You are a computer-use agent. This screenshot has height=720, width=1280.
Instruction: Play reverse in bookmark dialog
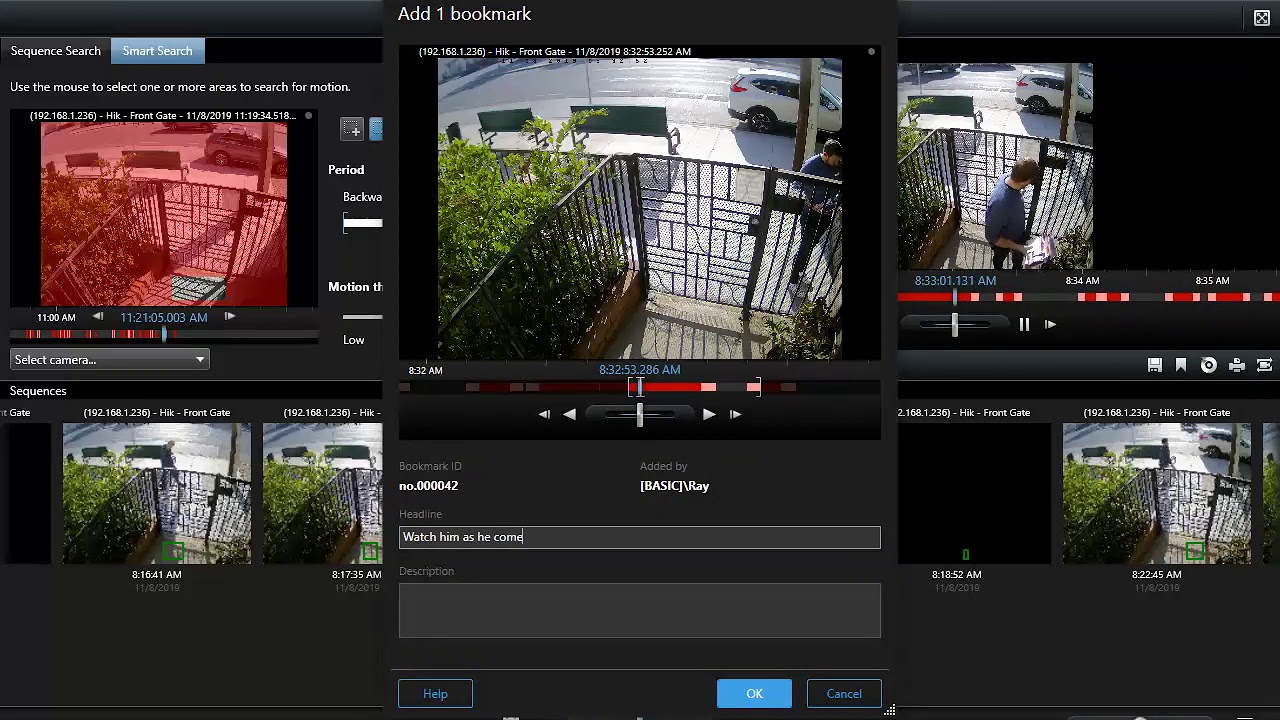[x=569, y=414]
